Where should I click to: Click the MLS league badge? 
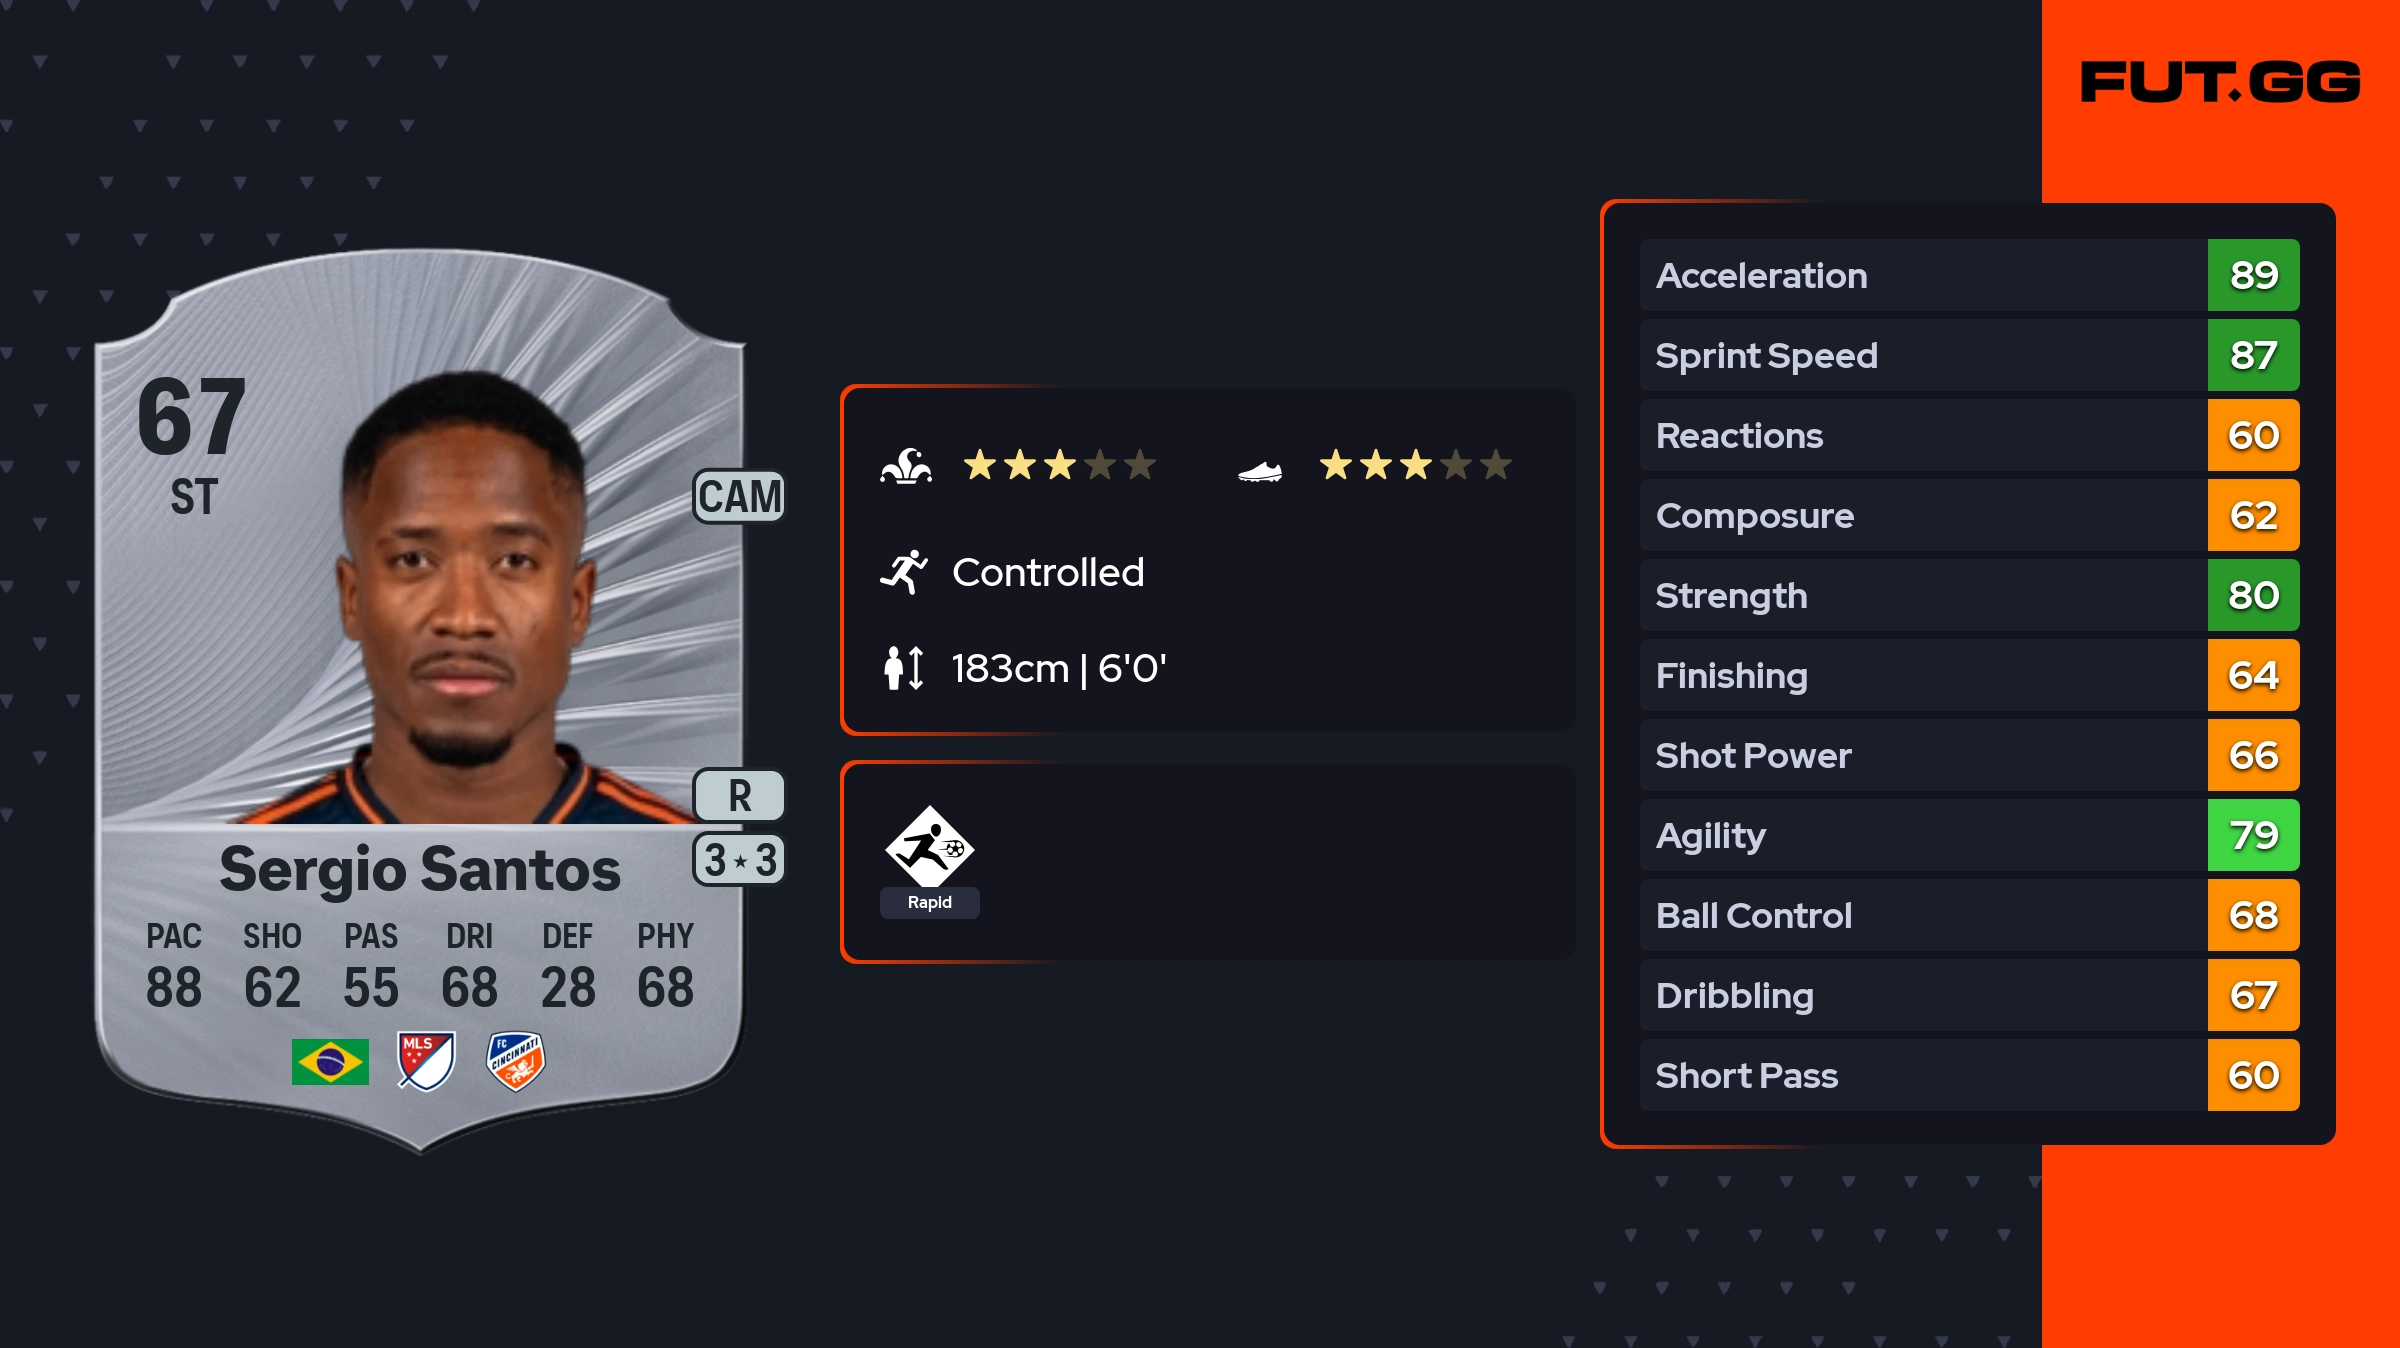426,1061
